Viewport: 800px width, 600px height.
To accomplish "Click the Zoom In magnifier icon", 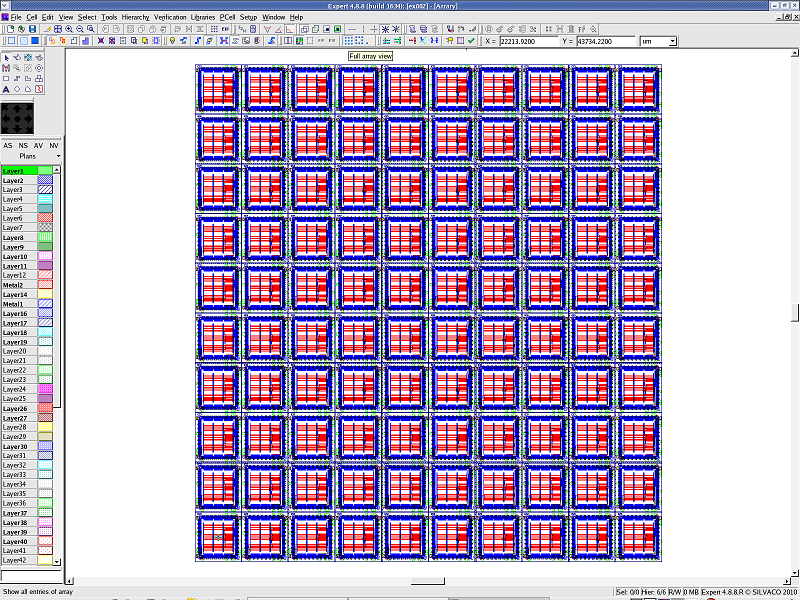I will click(x=69, y=29).
